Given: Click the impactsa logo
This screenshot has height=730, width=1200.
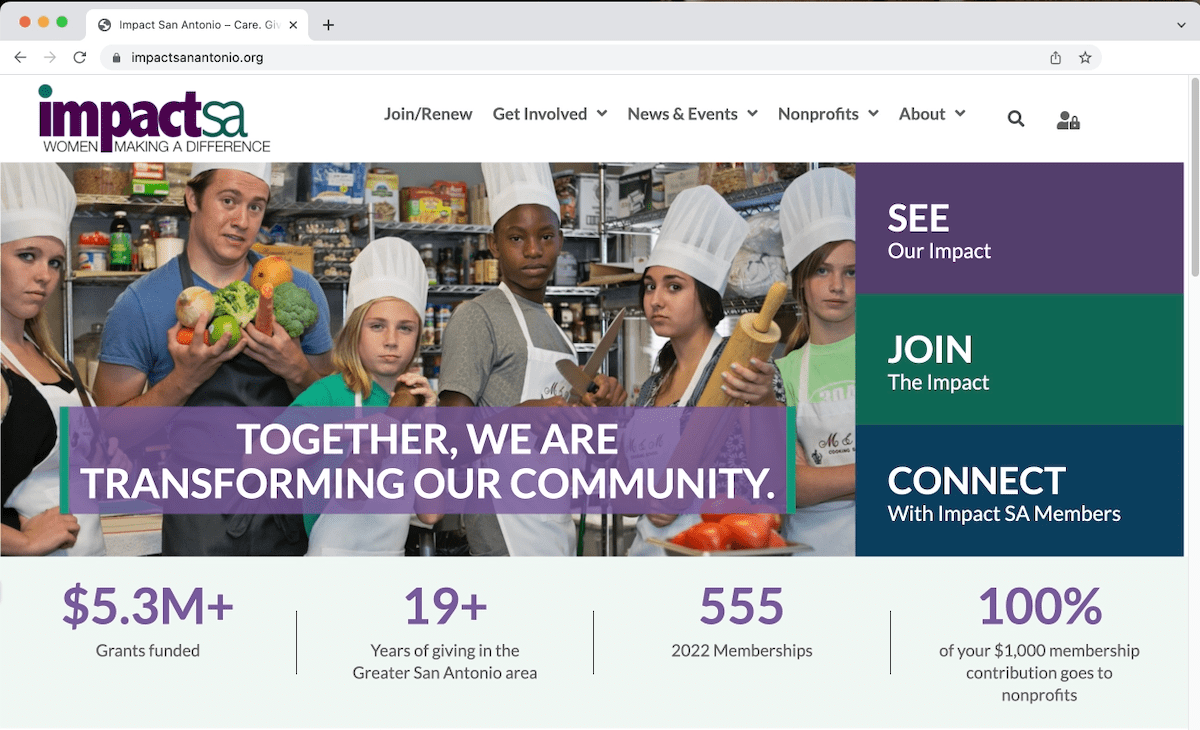Looking at the screenshot, I should coord(154,118).
